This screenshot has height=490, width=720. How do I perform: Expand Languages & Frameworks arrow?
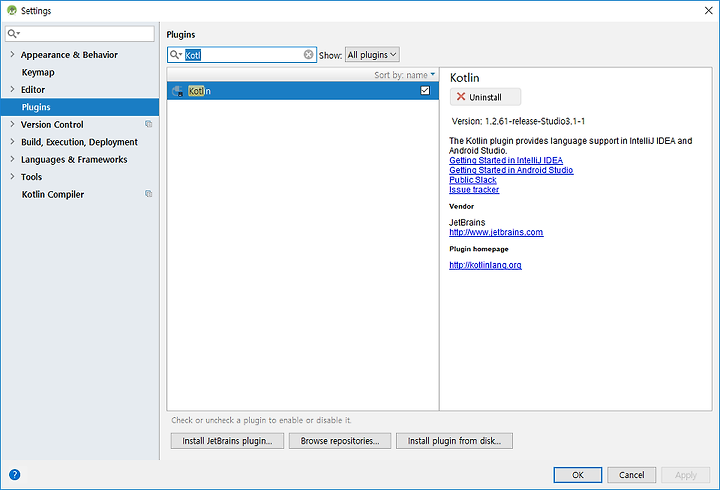12,159
